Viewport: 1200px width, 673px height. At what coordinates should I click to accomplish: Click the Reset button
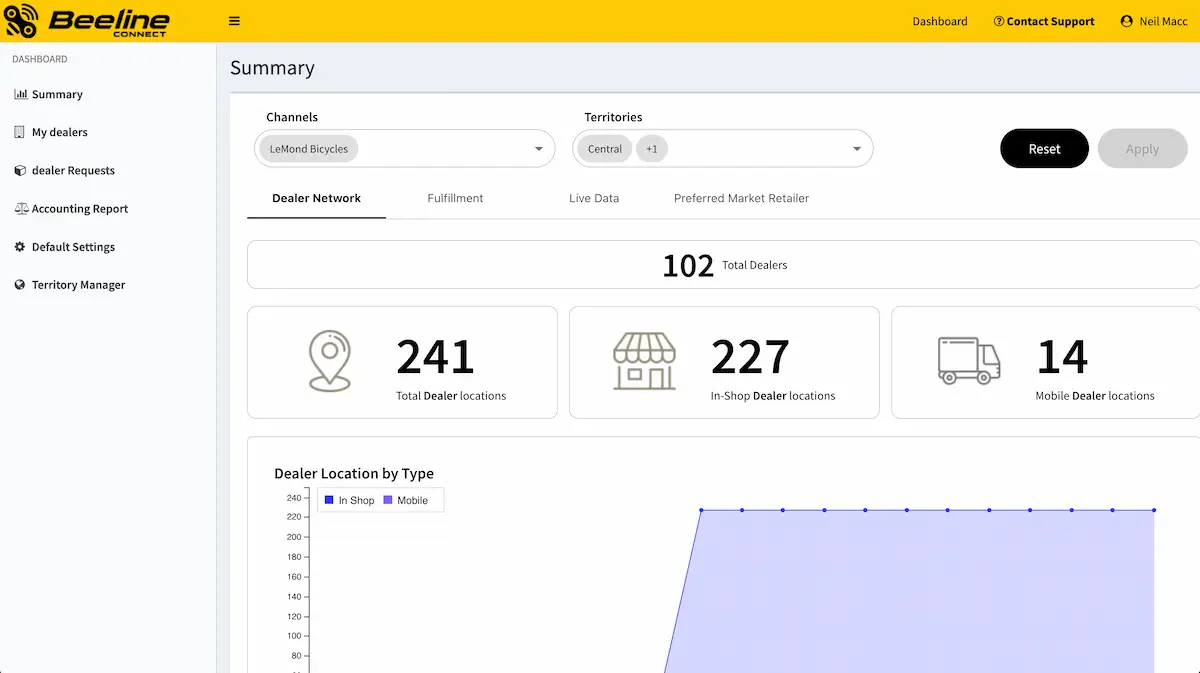1044,148
